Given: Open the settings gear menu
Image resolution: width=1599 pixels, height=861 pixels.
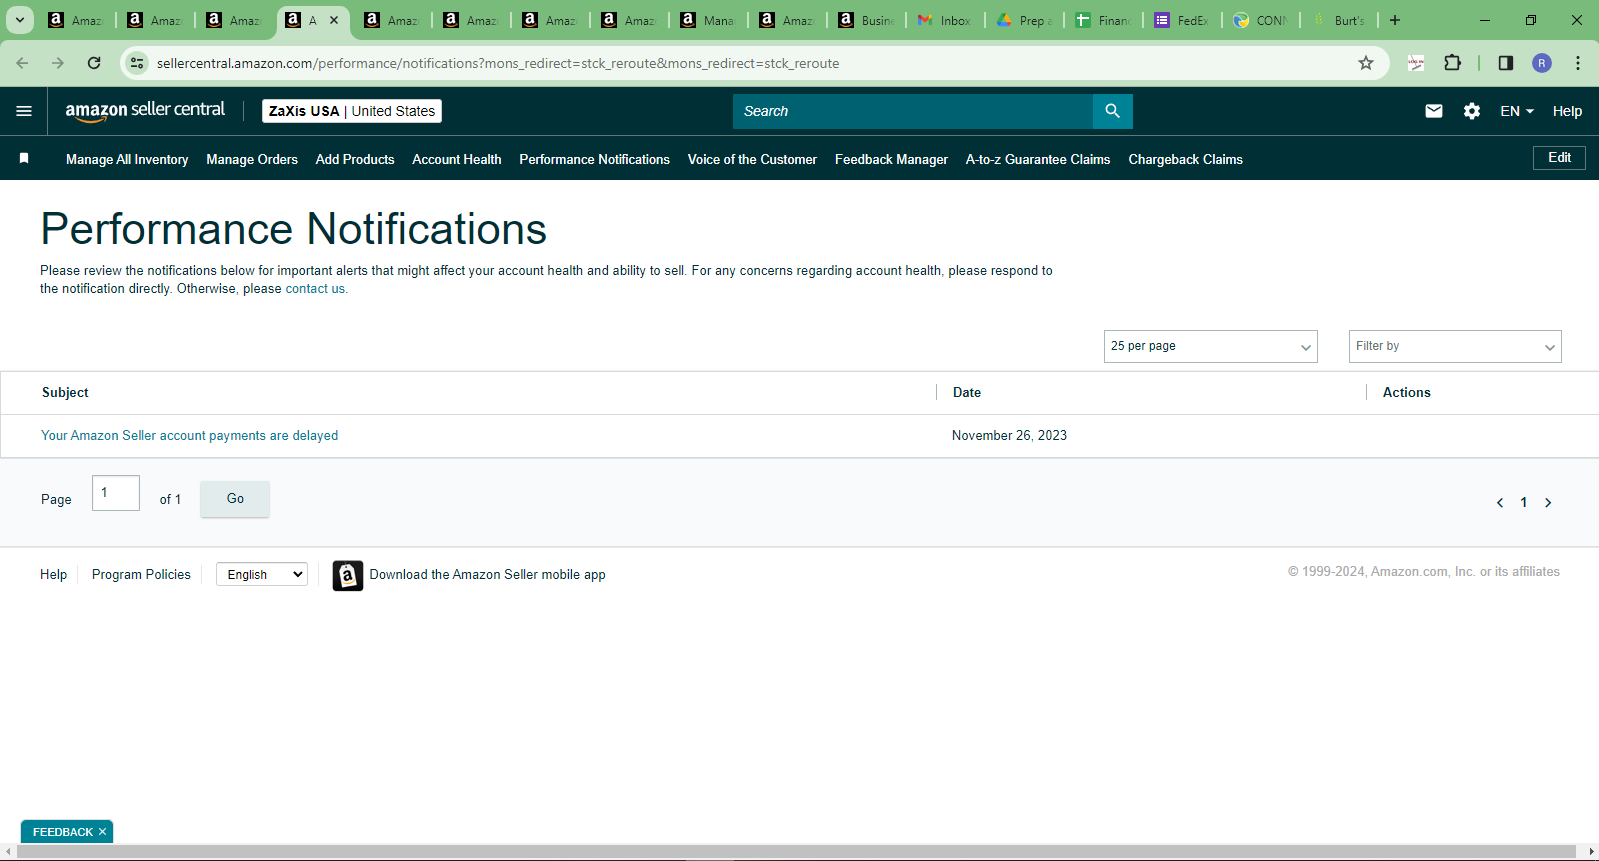Looking at the screenshot, I should tap(1472, 111).
